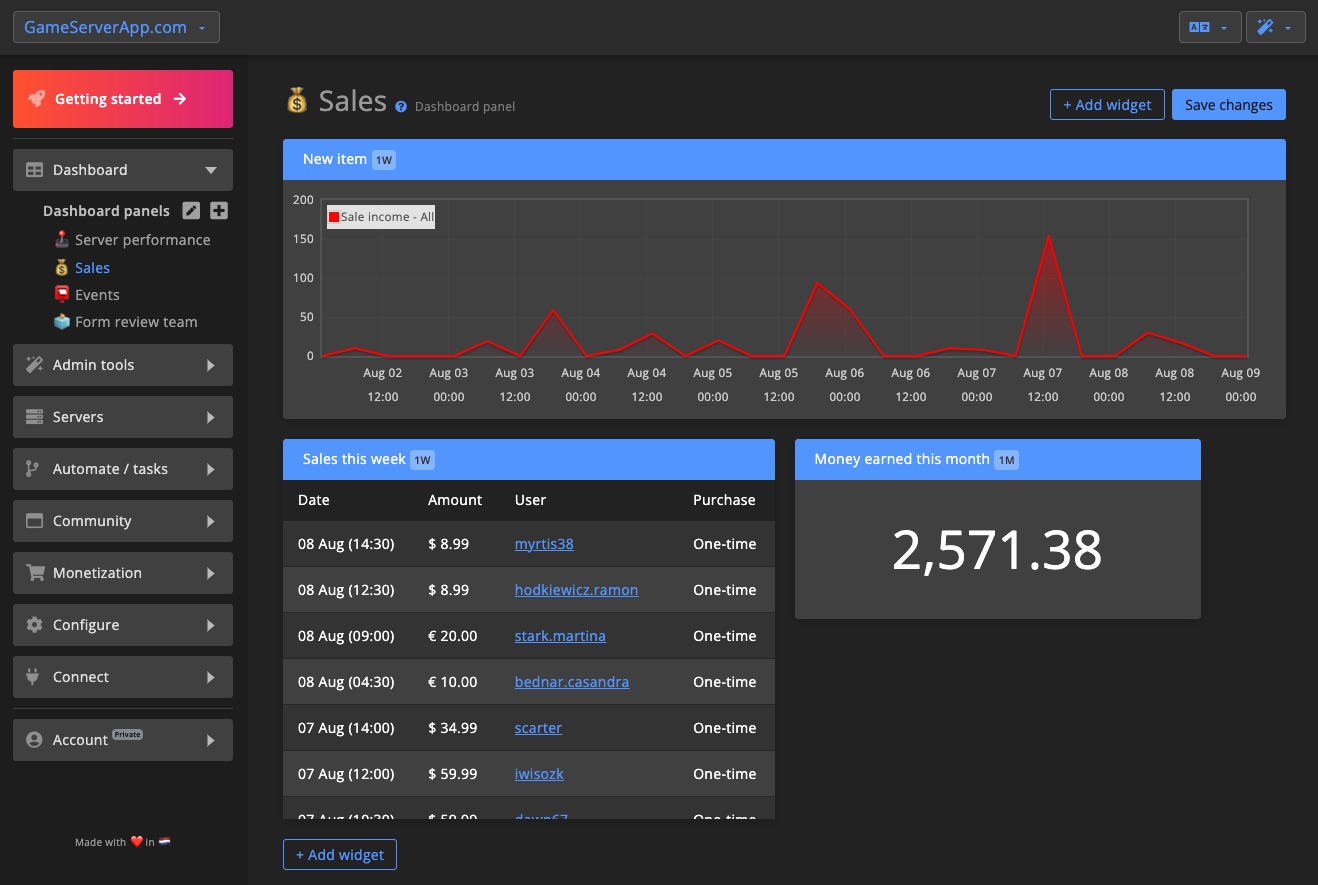Edit dashboard panels with pencil icon
Viewport: 1318px width, 885px height.
coord(191,211)
